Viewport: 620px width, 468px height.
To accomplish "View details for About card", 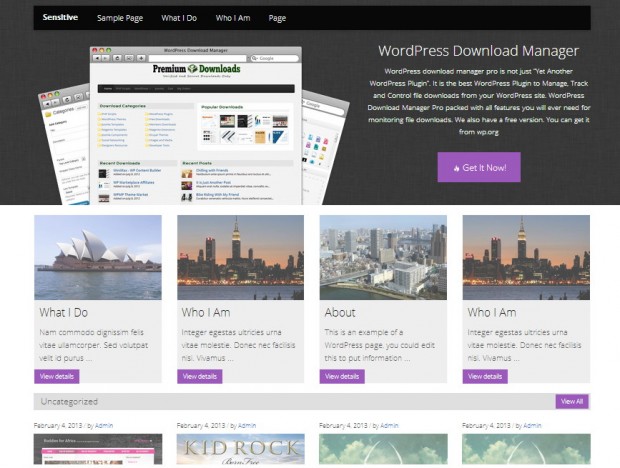I will point(342,376).
